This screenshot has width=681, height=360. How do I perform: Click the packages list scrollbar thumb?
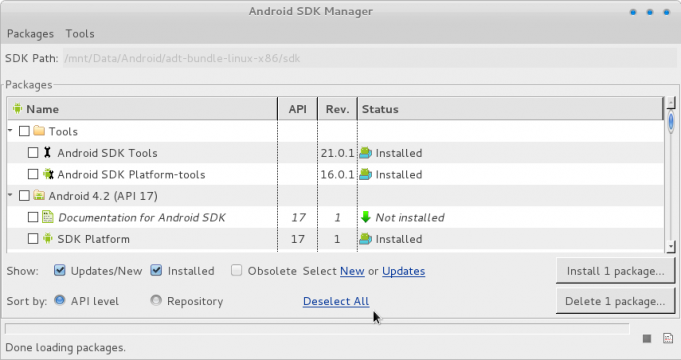671,121
